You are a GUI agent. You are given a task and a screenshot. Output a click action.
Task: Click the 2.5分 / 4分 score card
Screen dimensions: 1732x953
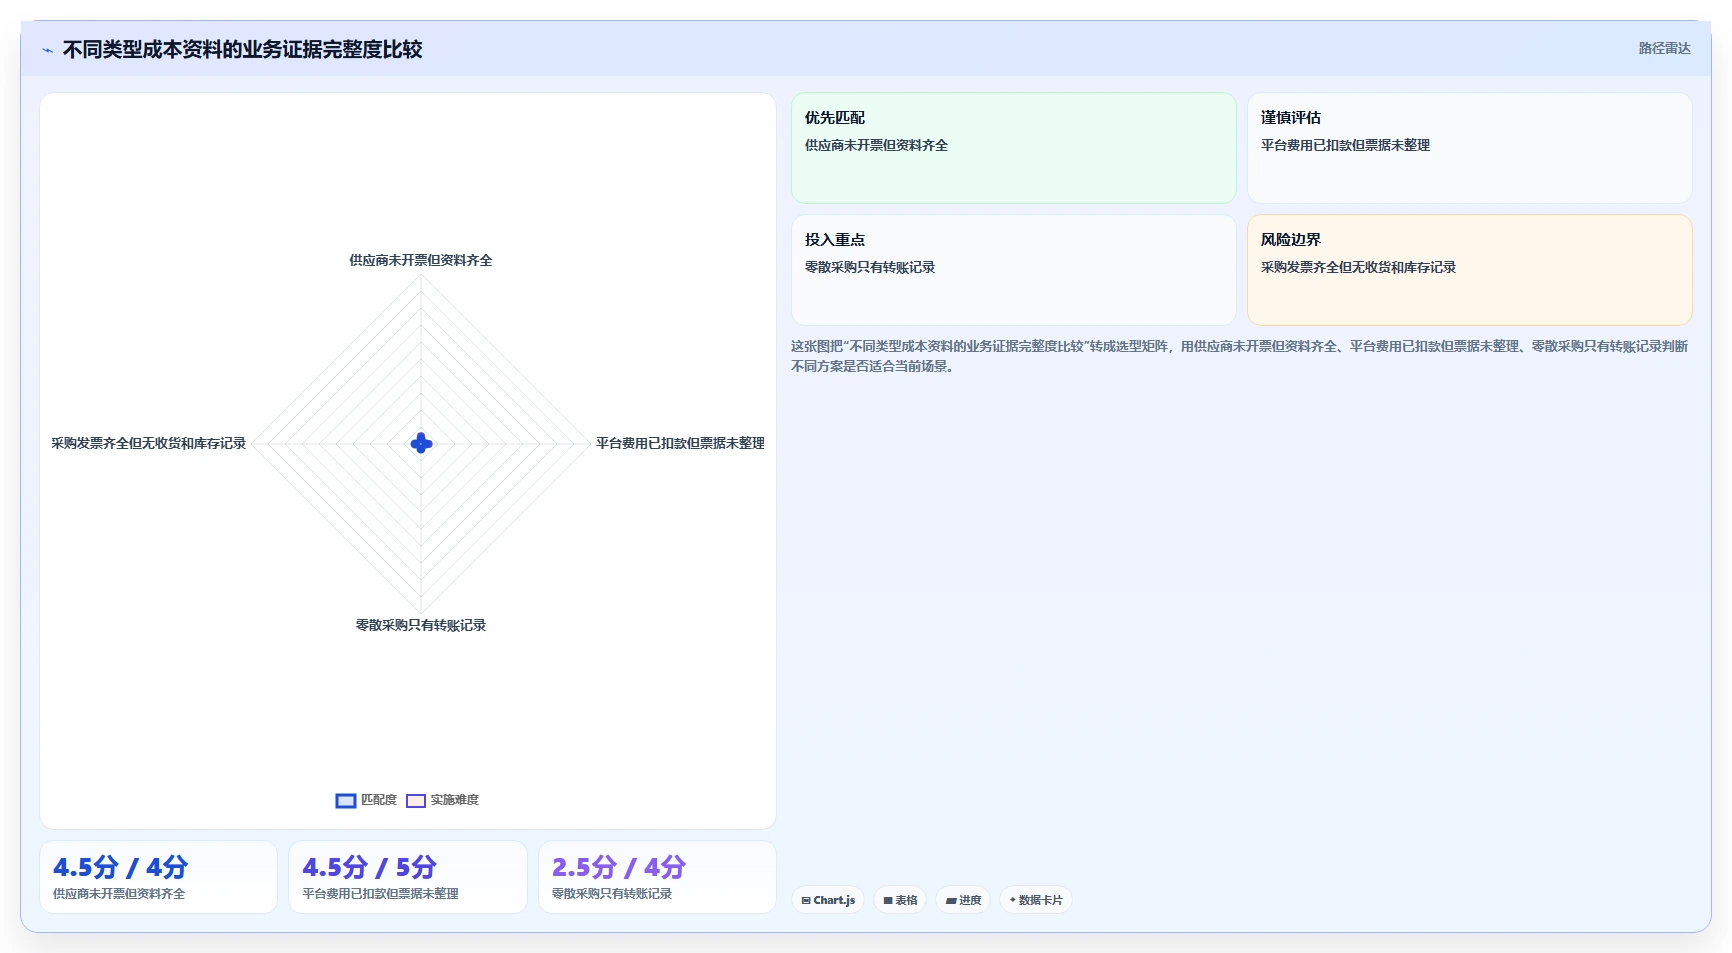click(x=657, y=877)
